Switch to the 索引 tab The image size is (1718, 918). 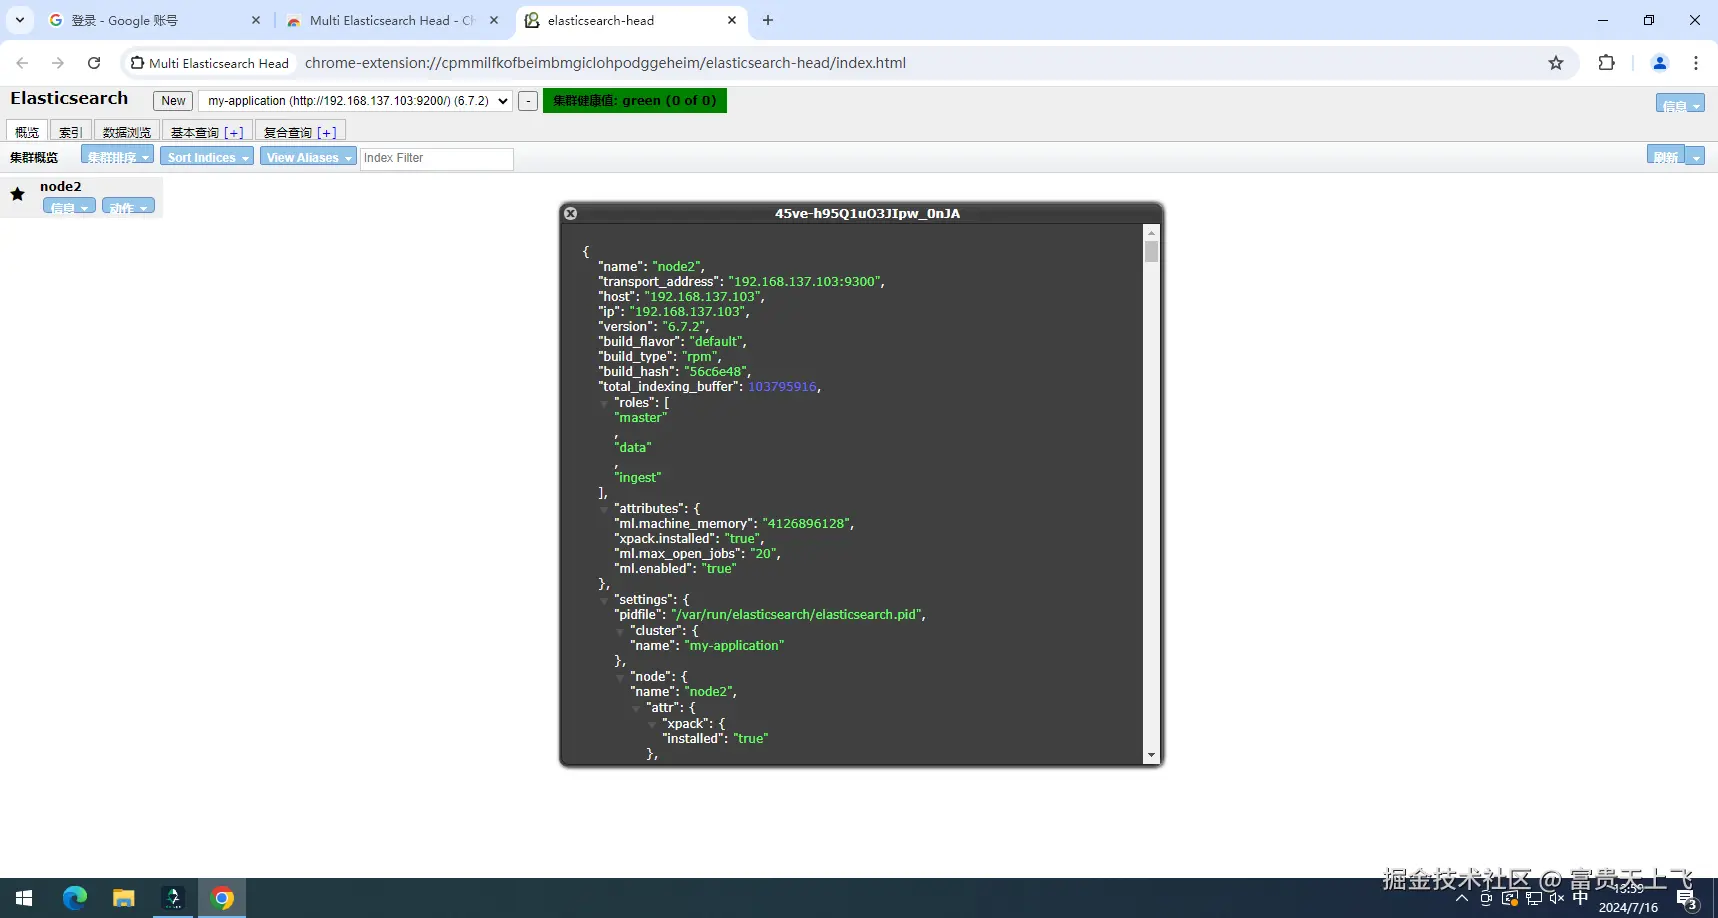(x=70, y=132)
